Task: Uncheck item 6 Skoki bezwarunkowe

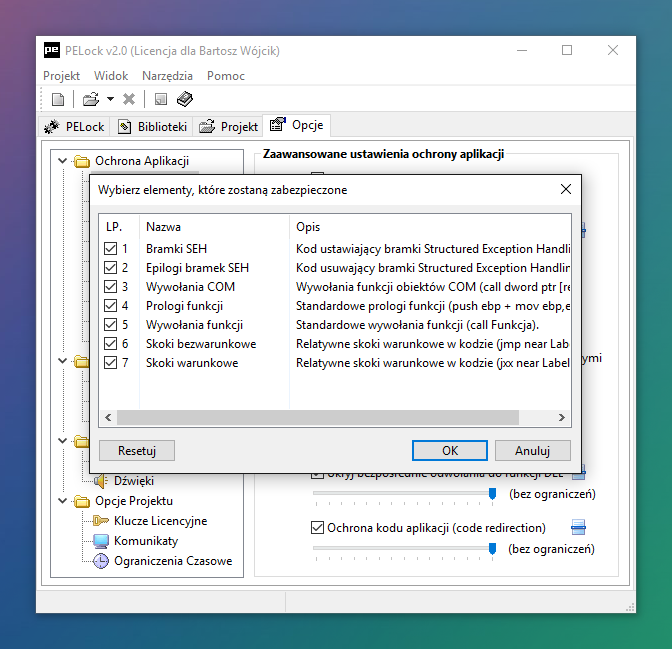Action: point(111,344)
